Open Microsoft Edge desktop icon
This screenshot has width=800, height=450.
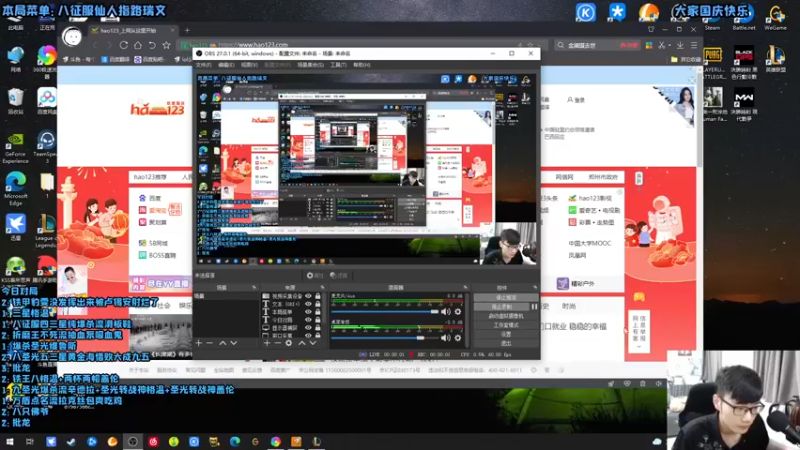click(16, 187)
